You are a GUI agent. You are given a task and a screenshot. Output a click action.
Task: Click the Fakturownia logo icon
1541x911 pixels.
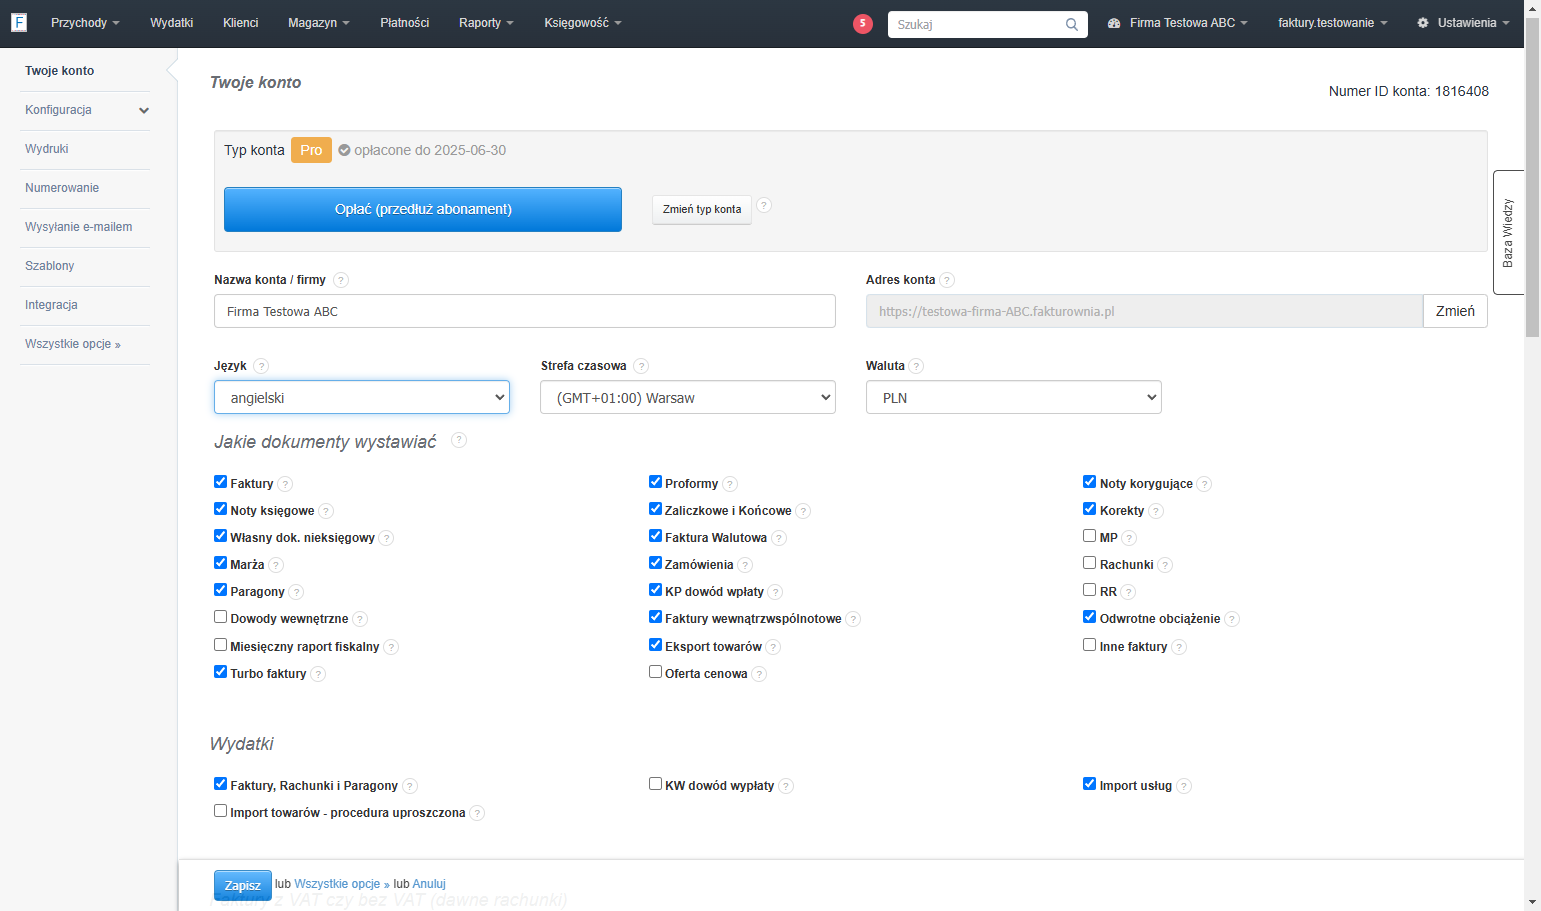[19, 22]
